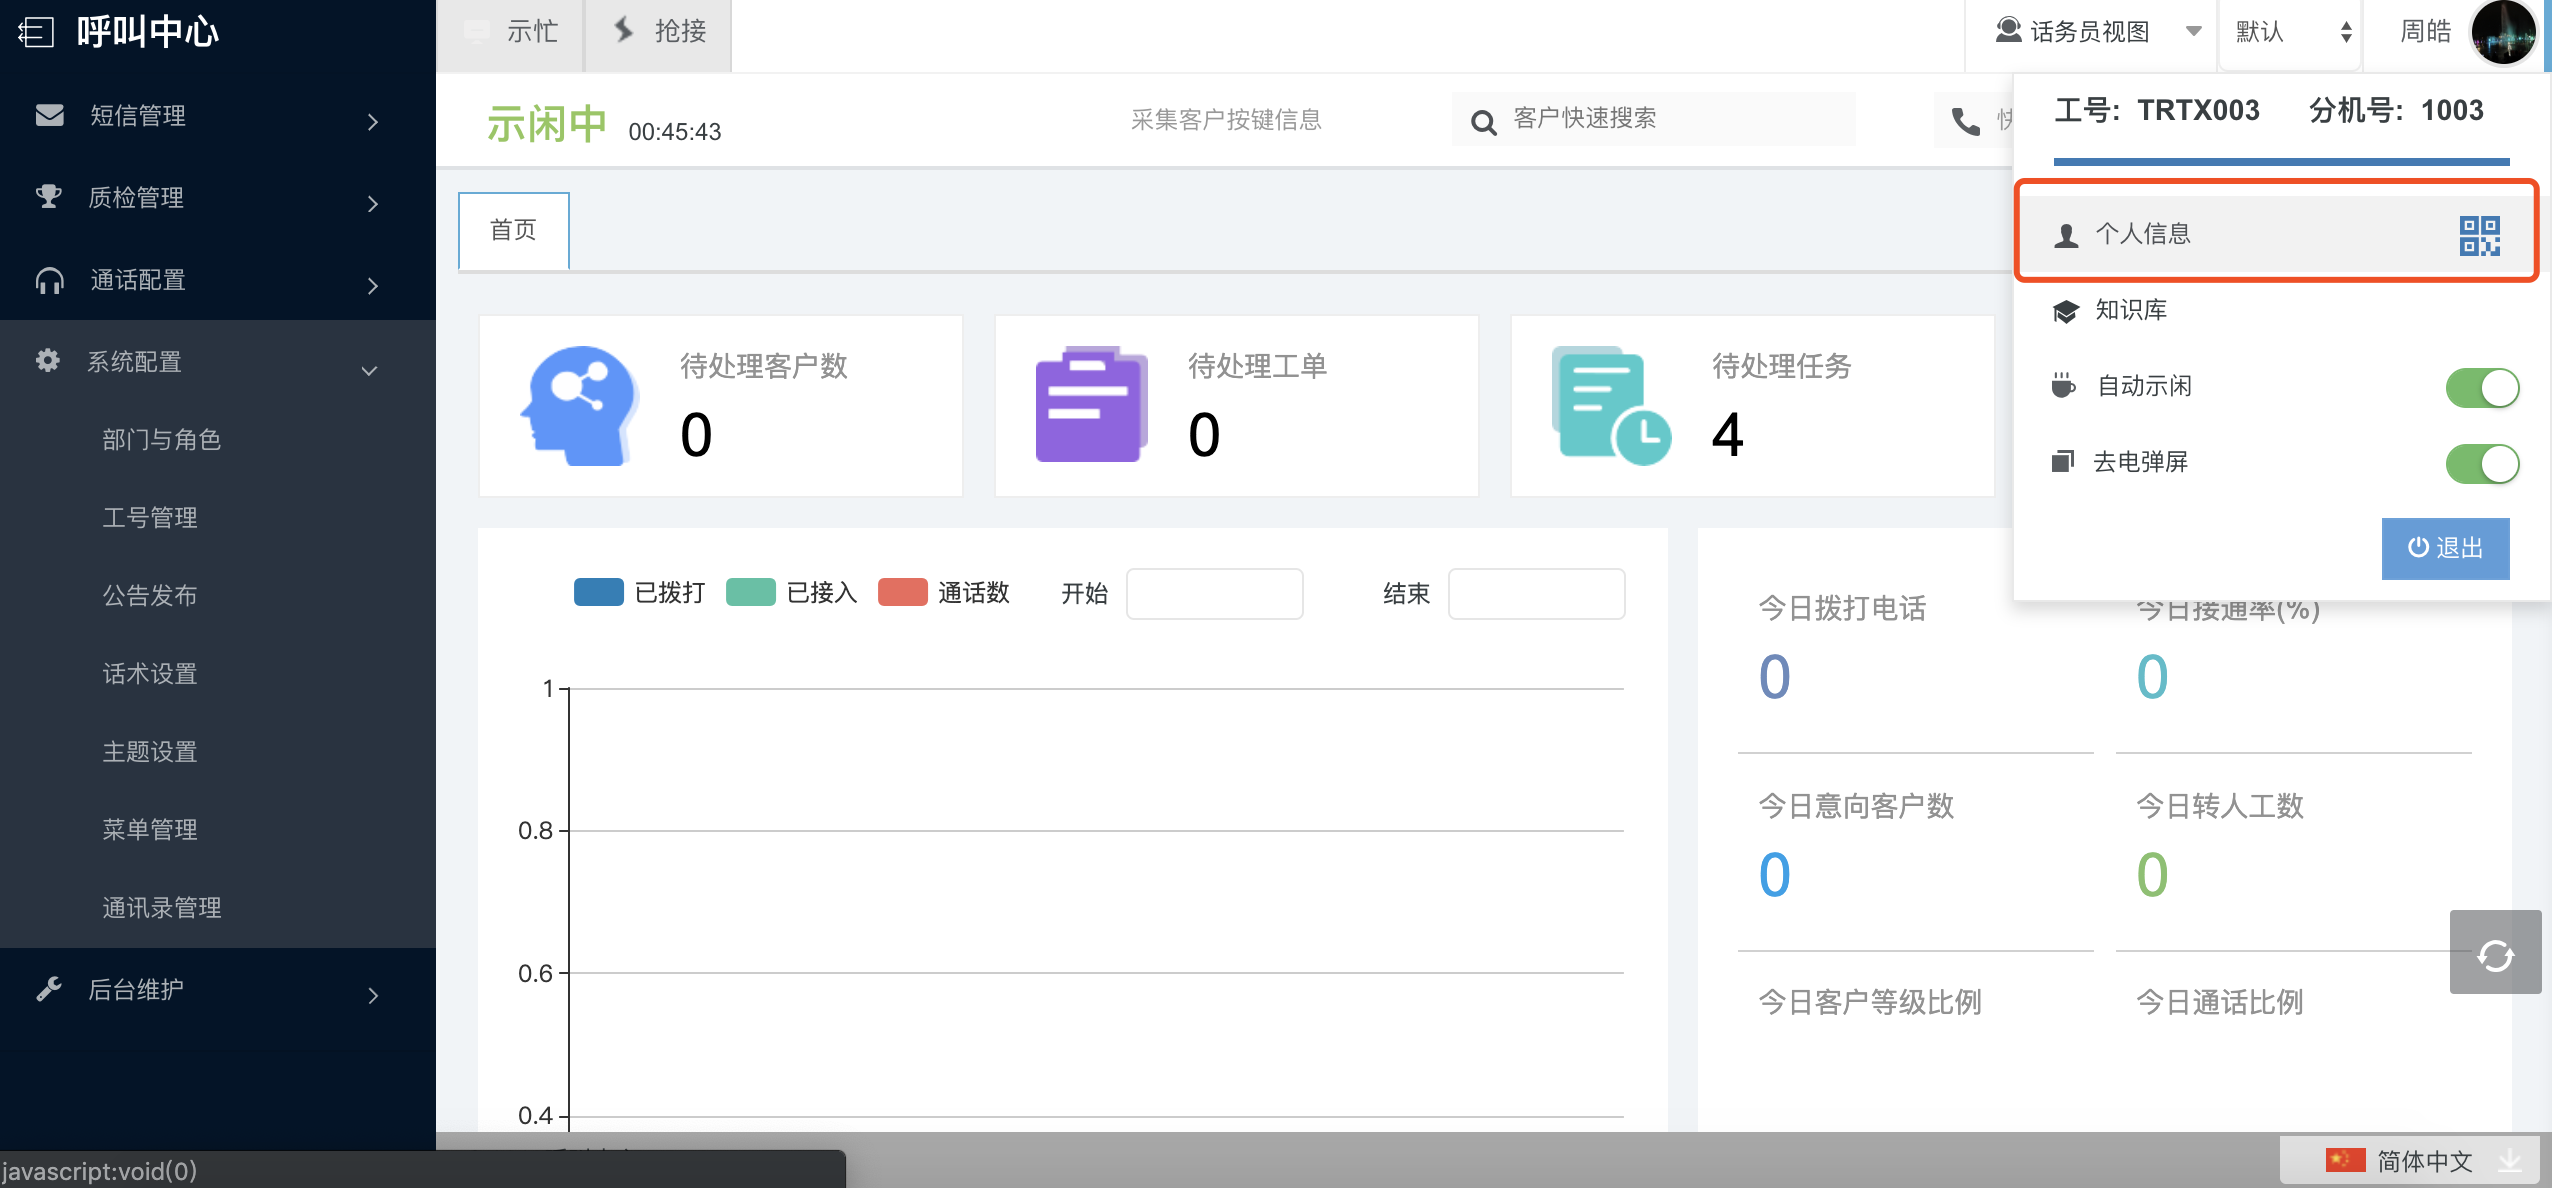Toggle the 自动示闲 switch off
Screen dimensions: 2552x1188
[2481, 388]
